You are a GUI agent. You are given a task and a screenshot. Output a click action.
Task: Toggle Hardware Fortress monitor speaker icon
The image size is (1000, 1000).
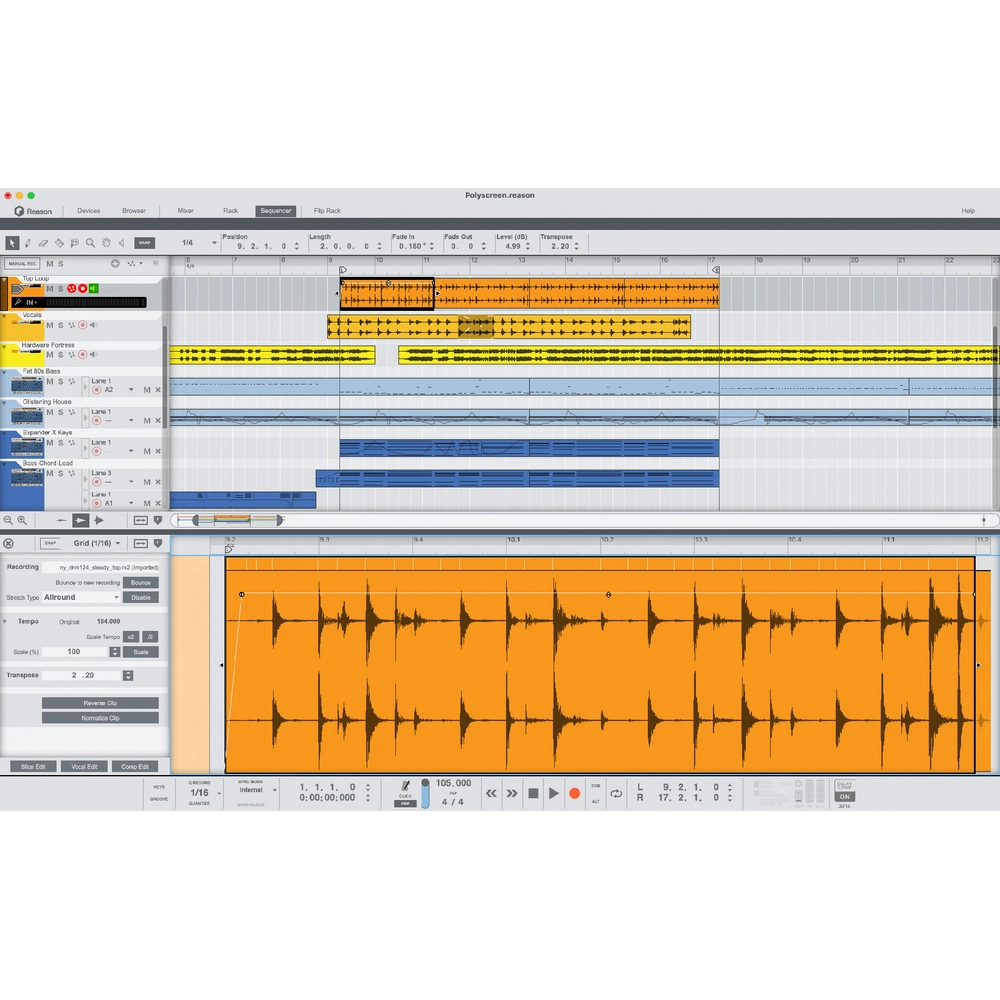94,355
